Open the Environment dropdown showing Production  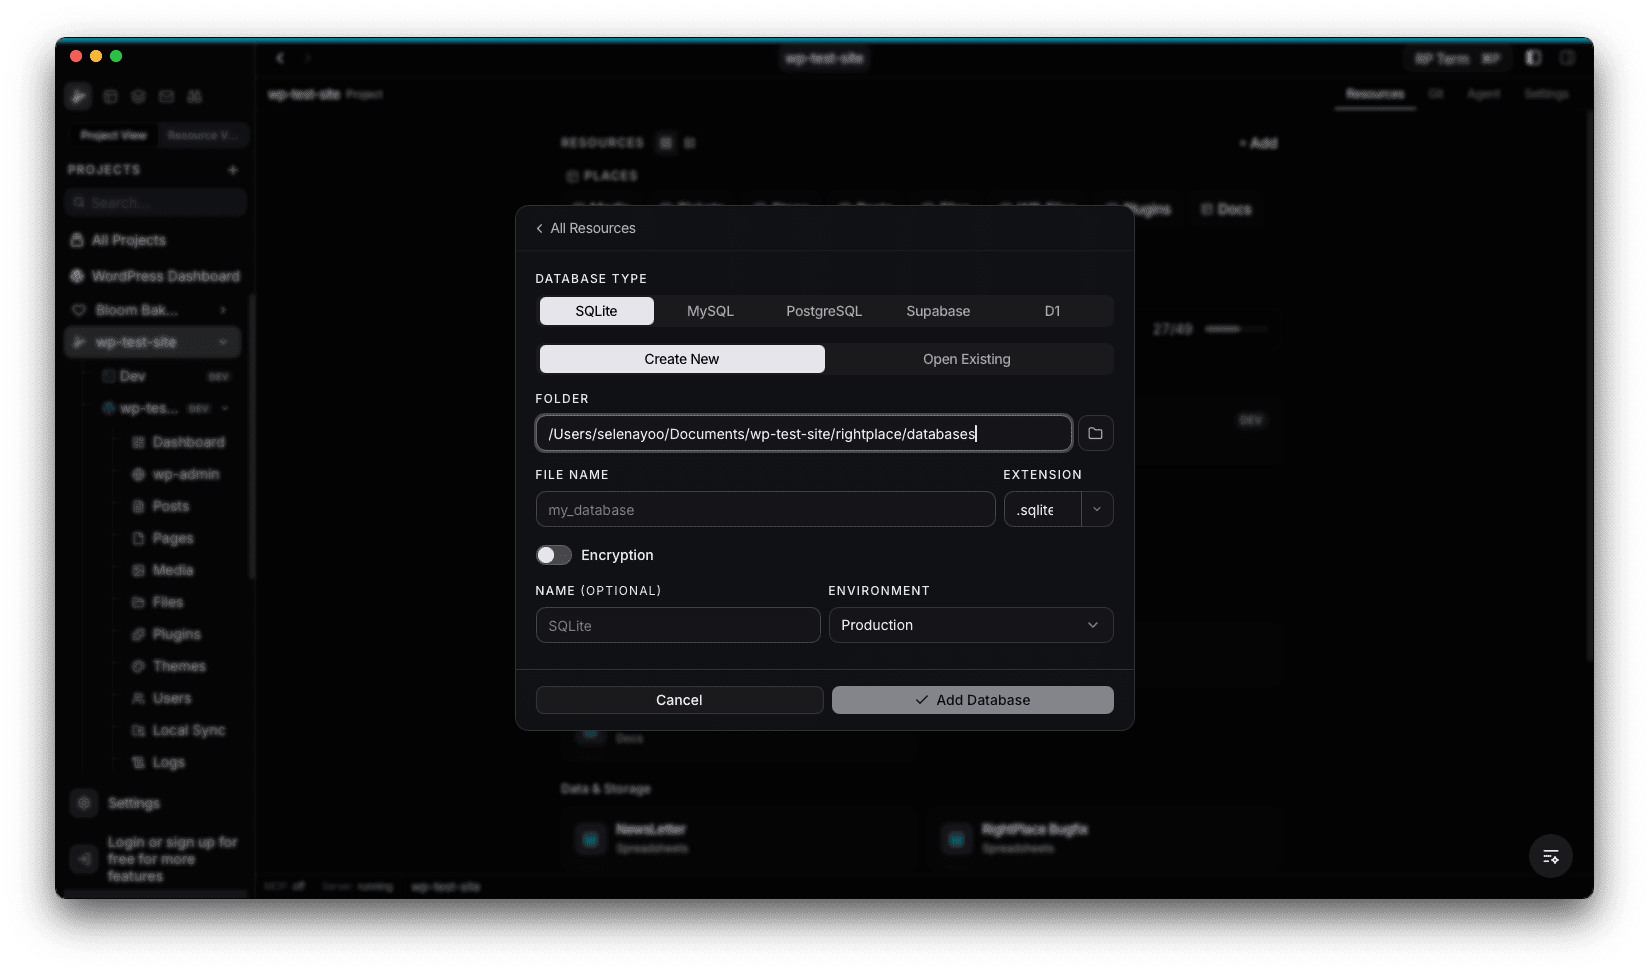(970, 625)
